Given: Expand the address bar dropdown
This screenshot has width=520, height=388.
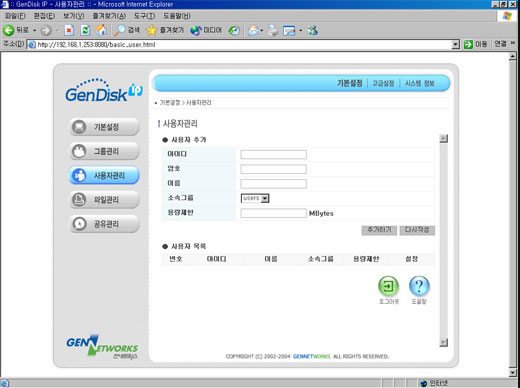Looking at the screenshot, I should tap(455, 44).
